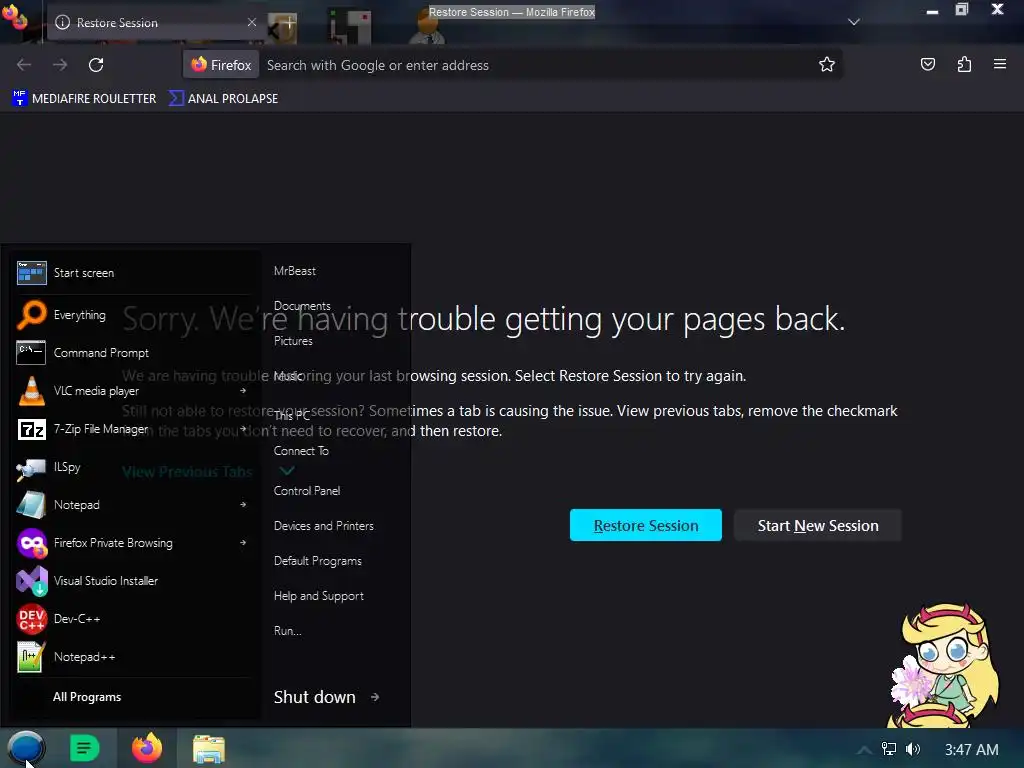Bookmark this page with the star icon

click(x=827, y=65)
